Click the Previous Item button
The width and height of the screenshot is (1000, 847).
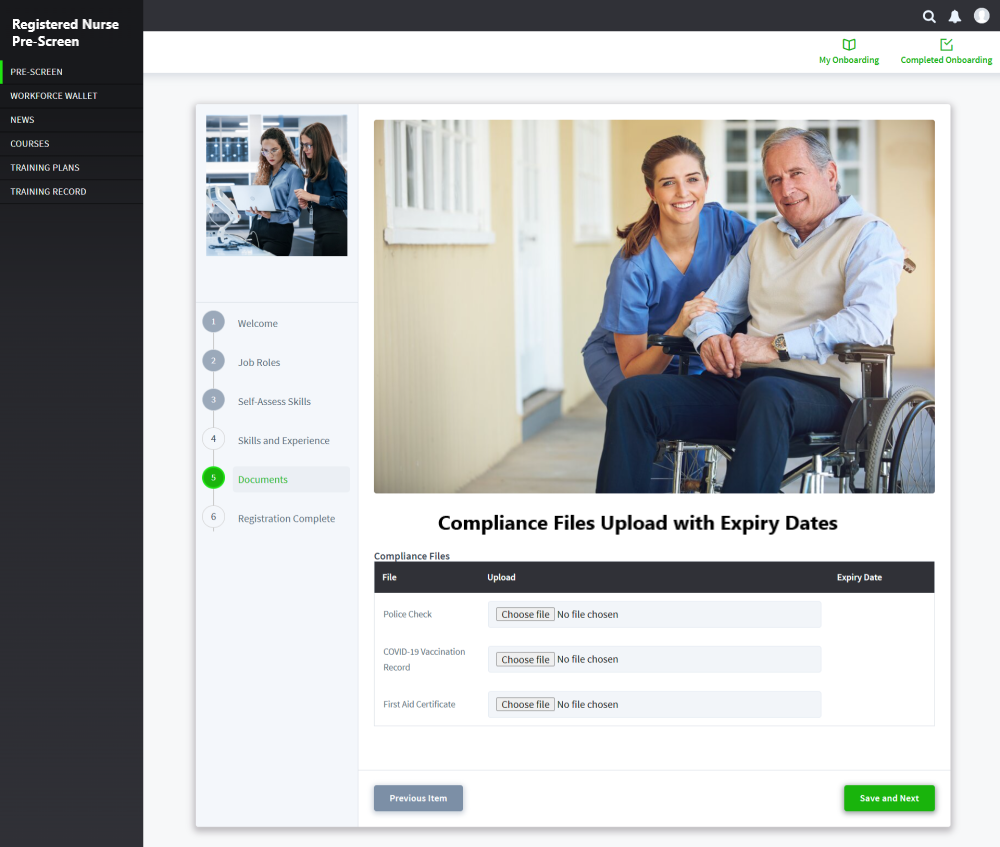tap(418, 798)
